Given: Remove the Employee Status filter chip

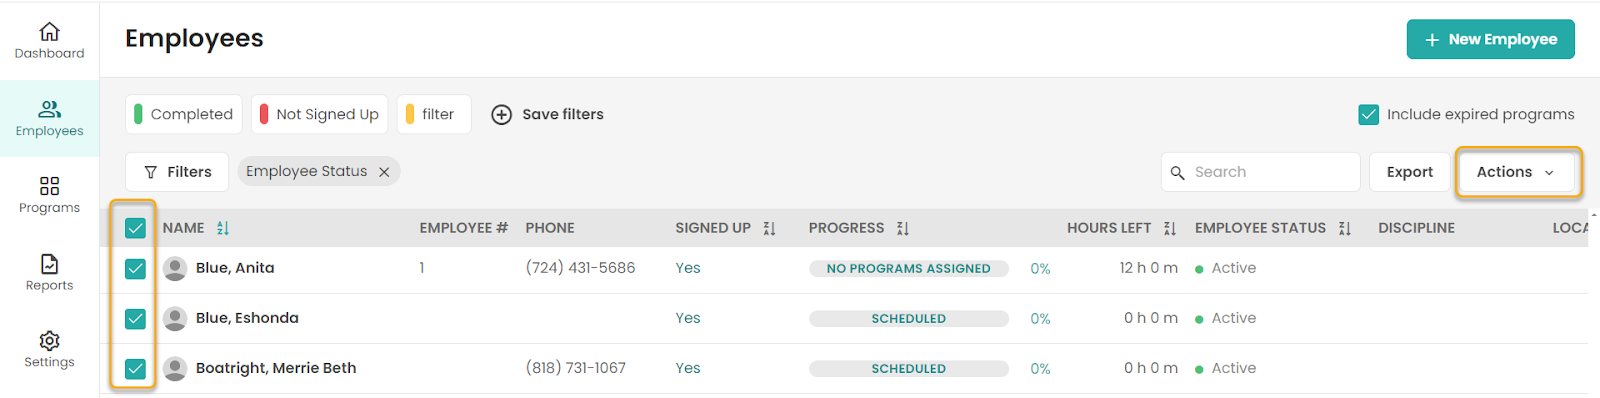Looking at the screenshot, I should point(384,172).
